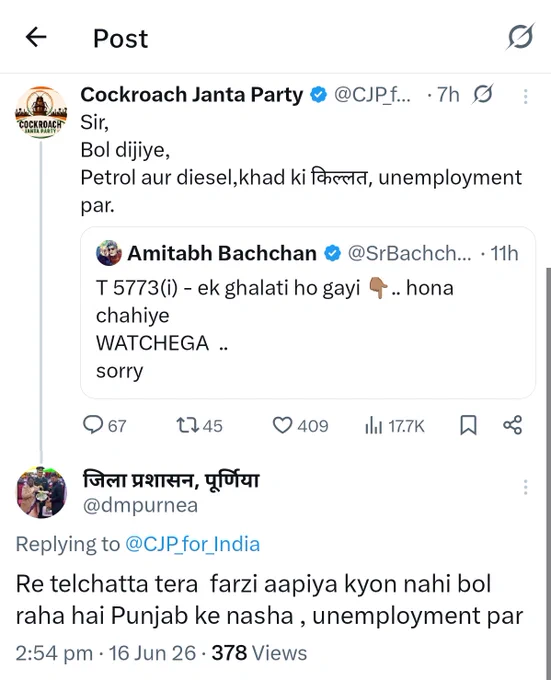
Task: Go back using the arrow icon
Action: (x=36, y=37)
